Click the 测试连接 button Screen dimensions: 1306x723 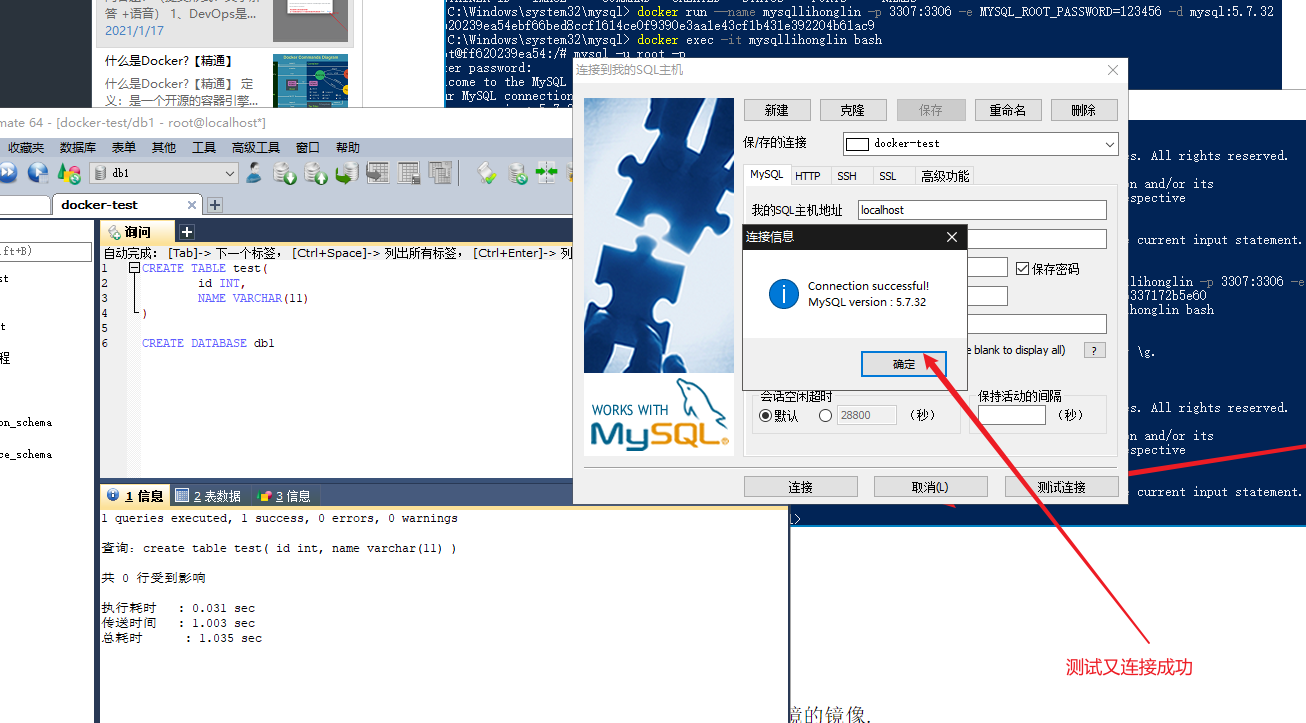(1062, 487)
